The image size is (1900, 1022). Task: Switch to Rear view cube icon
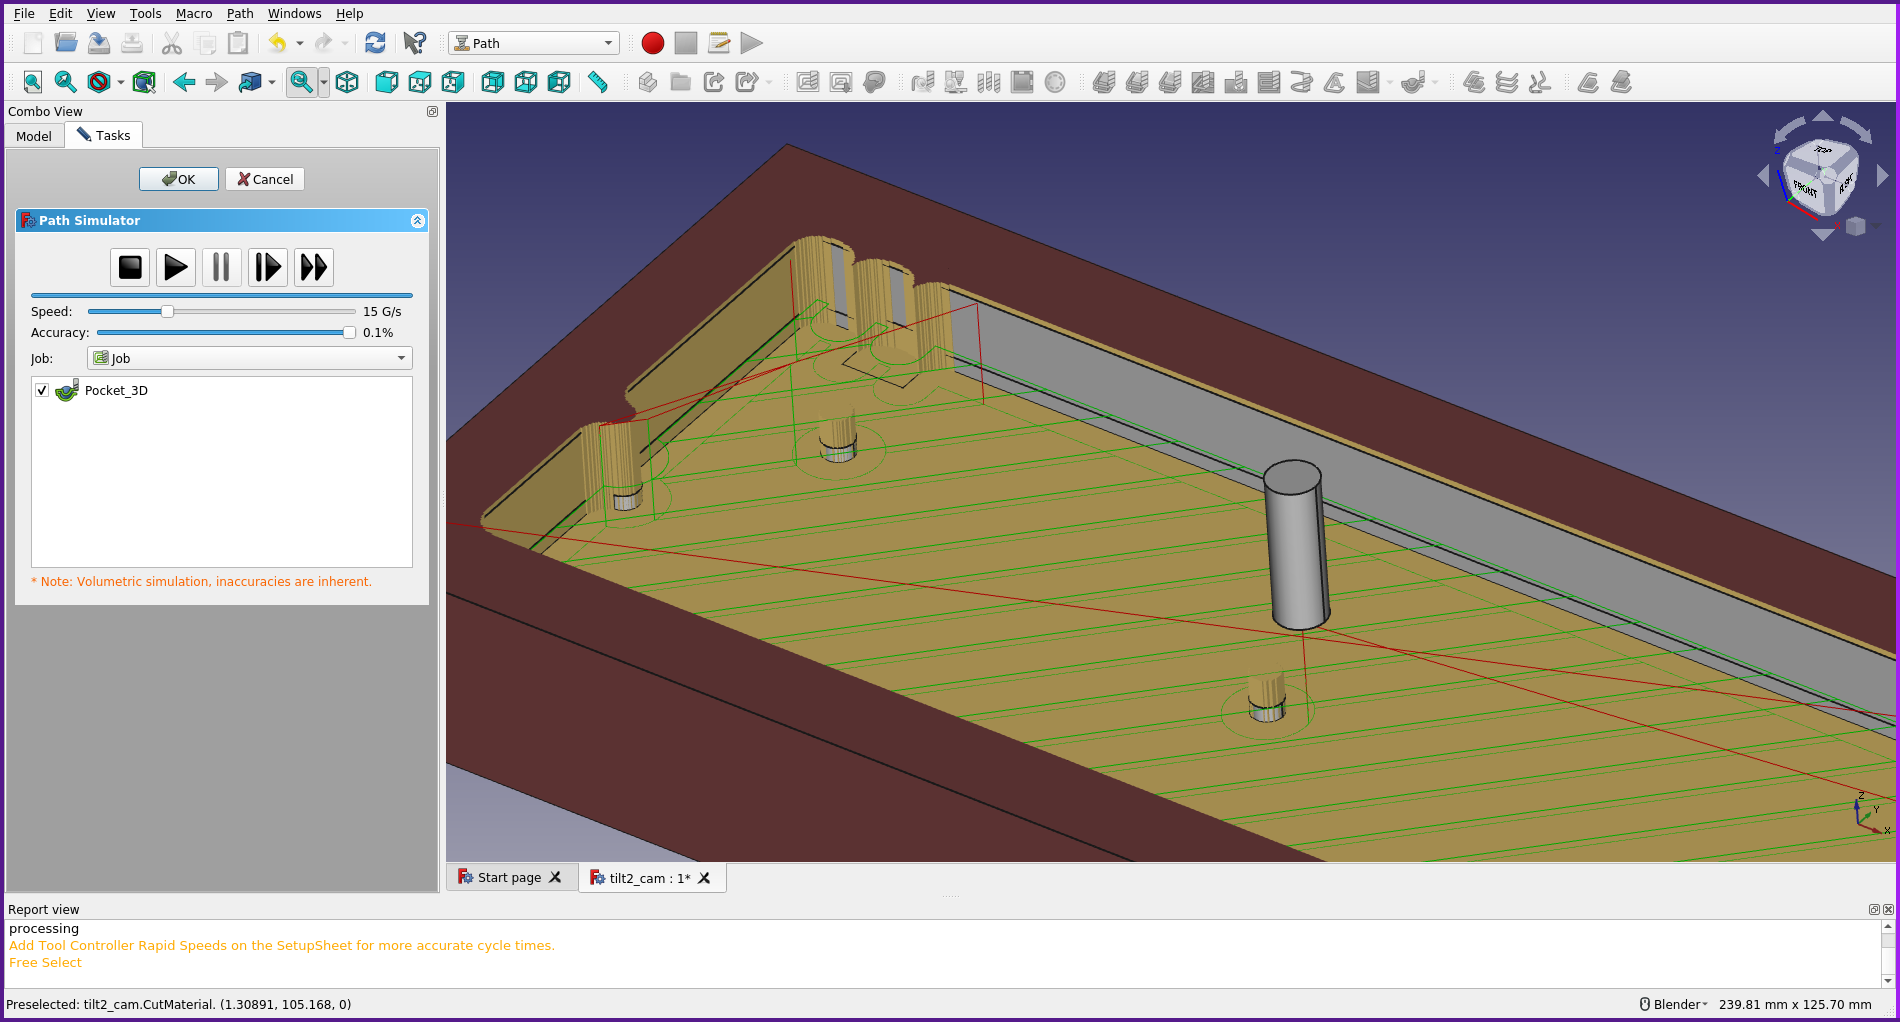click(493, 82)
